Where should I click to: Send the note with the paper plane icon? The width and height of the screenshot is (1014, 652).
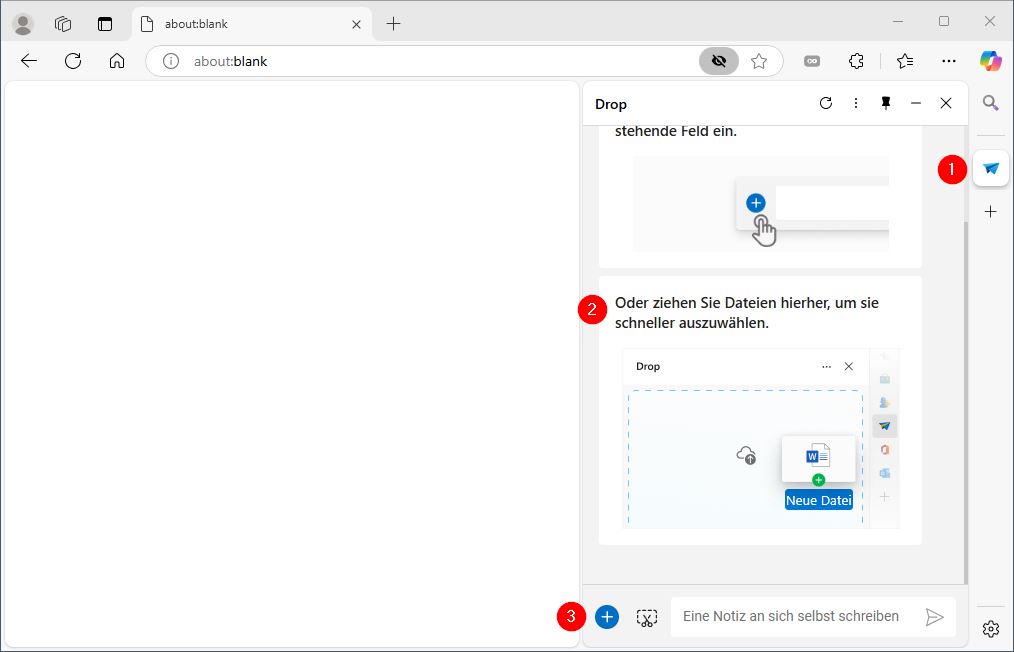(x=936, y=617)
